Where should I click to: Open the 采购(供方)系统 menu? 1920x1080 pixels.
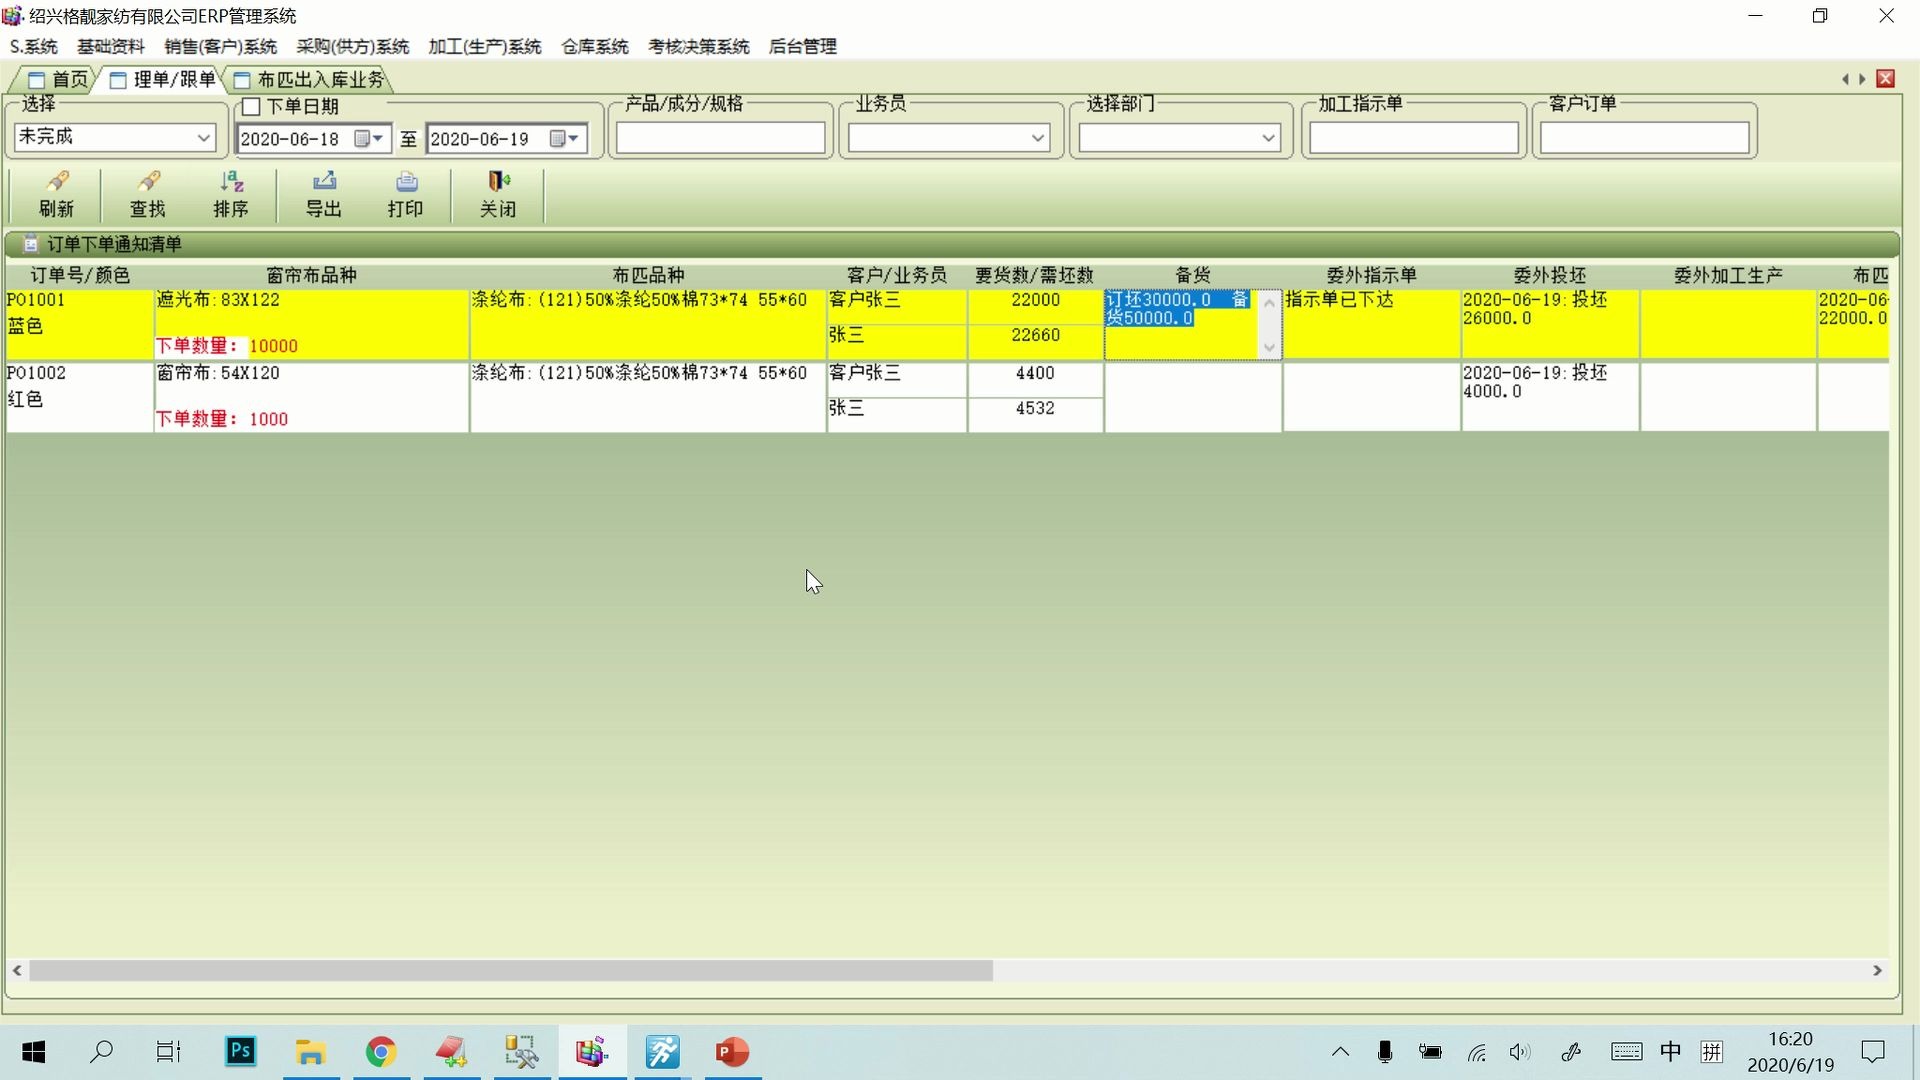[x=353, y=47]
